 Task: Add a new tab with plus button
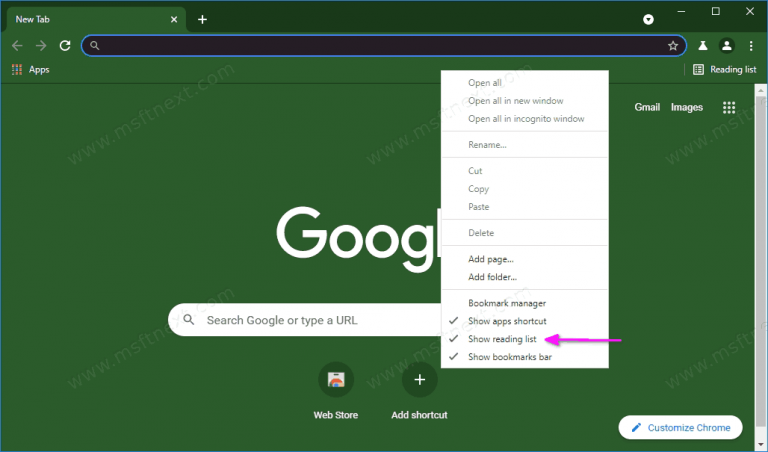pyautogui.click(x=202, y=20)
